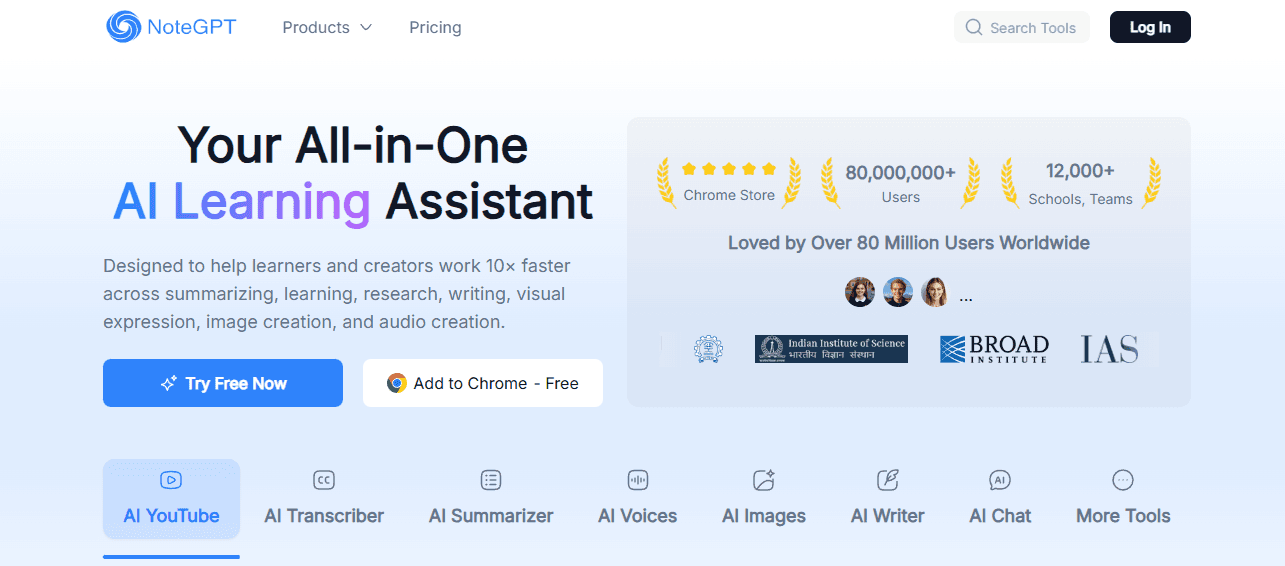The height and width of the screenshot is (566, 1285).
Task: Click the AI Images picture icon
Action: [x=764, y=481]
